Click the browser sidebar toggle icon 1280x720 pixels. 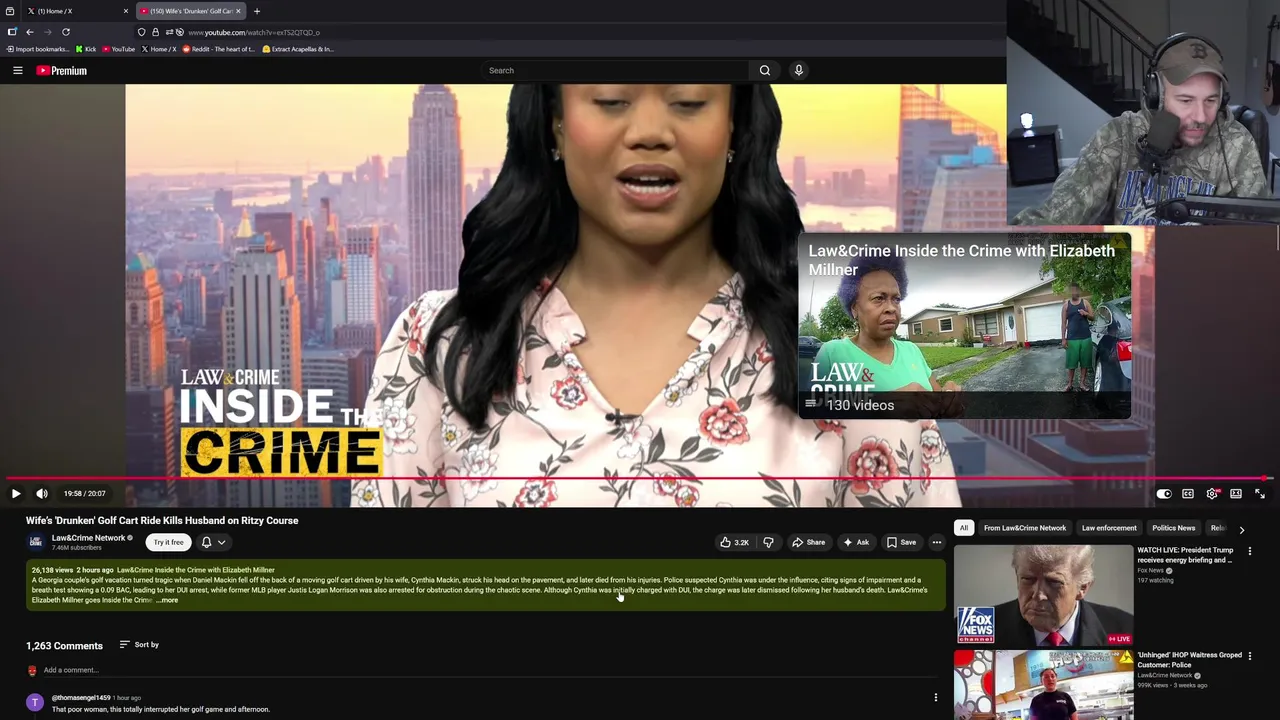[12, 32]
